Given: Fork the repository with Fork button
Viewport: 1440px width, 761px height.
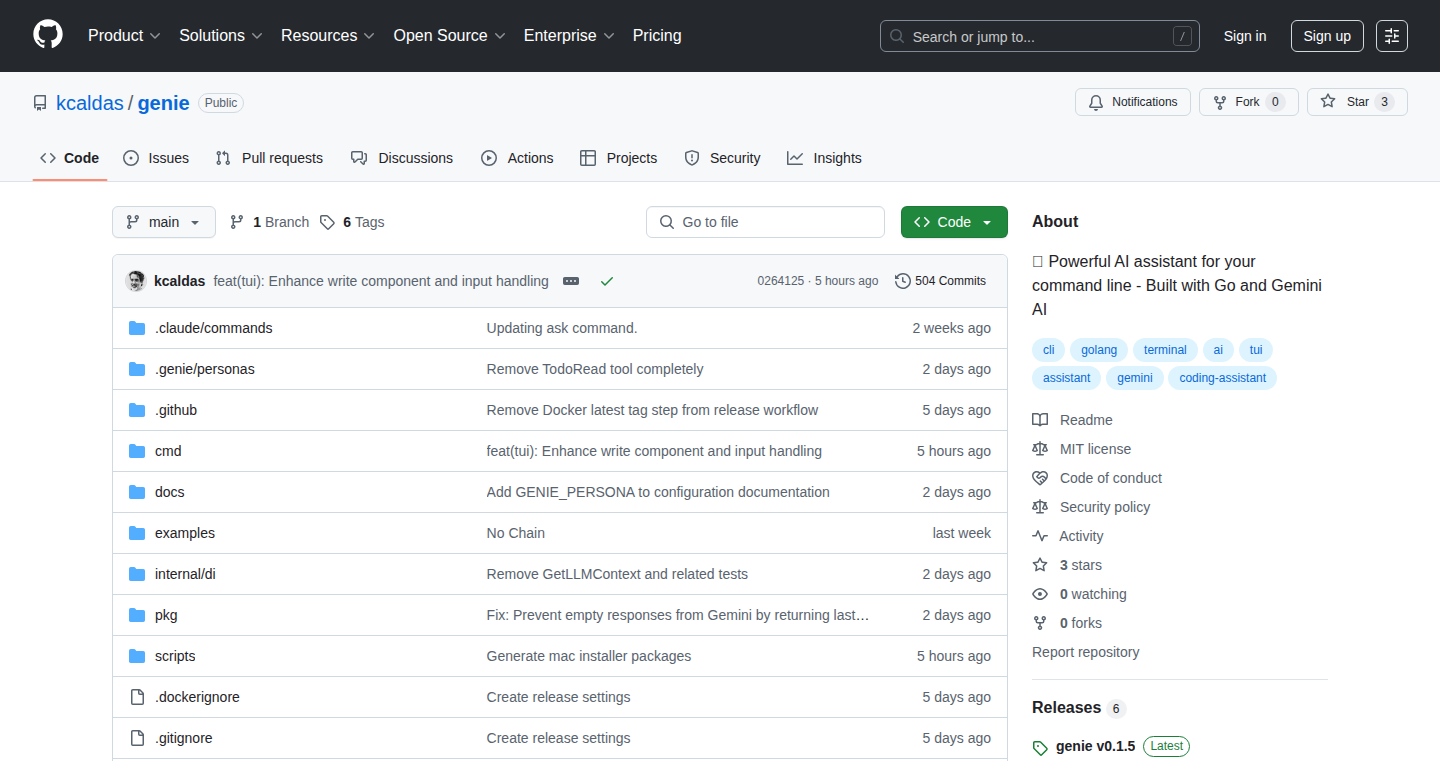Looking at the screenshot, I should (x=1248, y=102).
